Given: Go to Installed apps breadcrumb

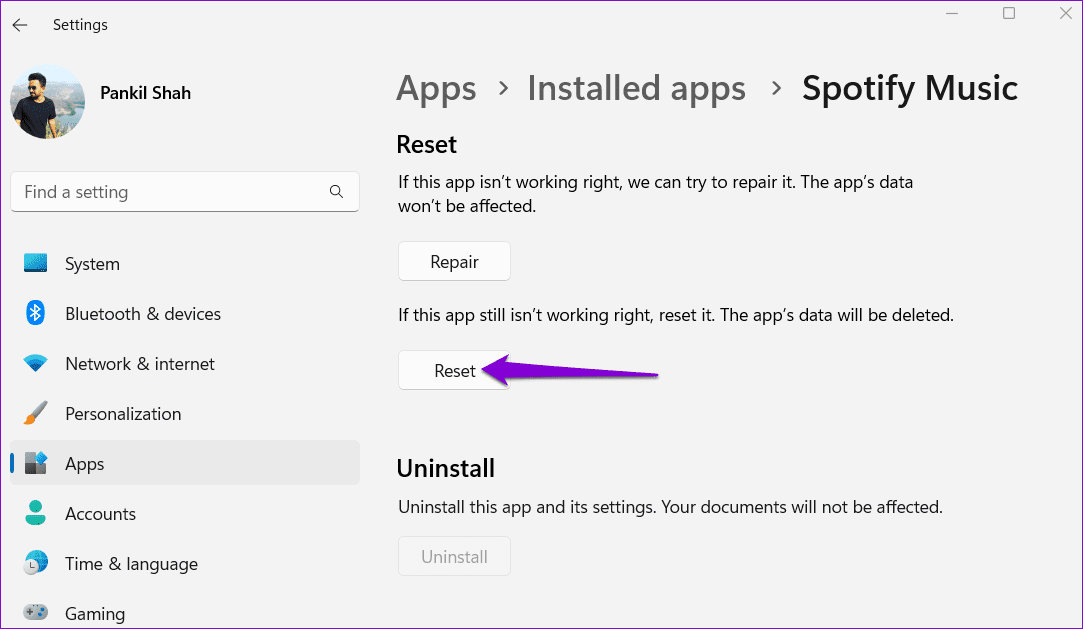Looking at the screenshot, I should click(x=636, y=89).
